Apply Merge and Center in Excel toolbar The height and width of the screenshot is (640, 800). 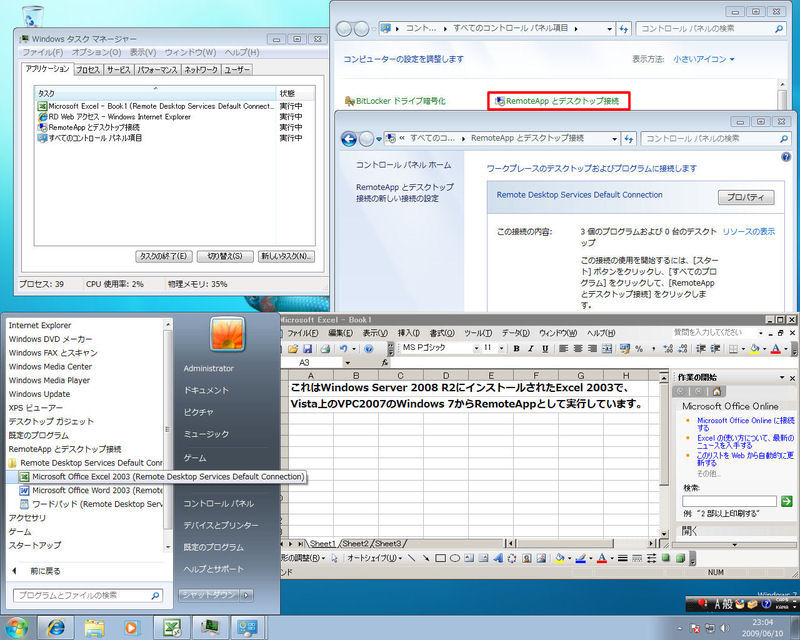pyautogui.click(x=607, y=349)
